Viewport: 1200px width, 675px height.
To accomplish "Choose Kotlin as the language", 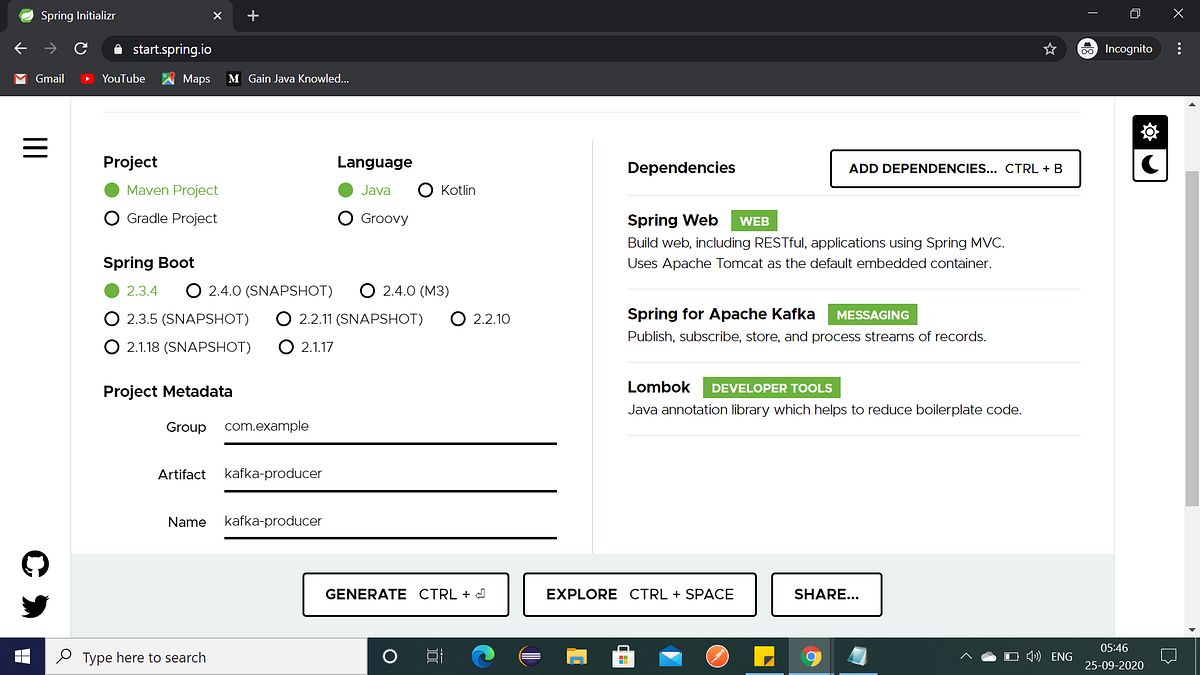I will pos(446,190).
